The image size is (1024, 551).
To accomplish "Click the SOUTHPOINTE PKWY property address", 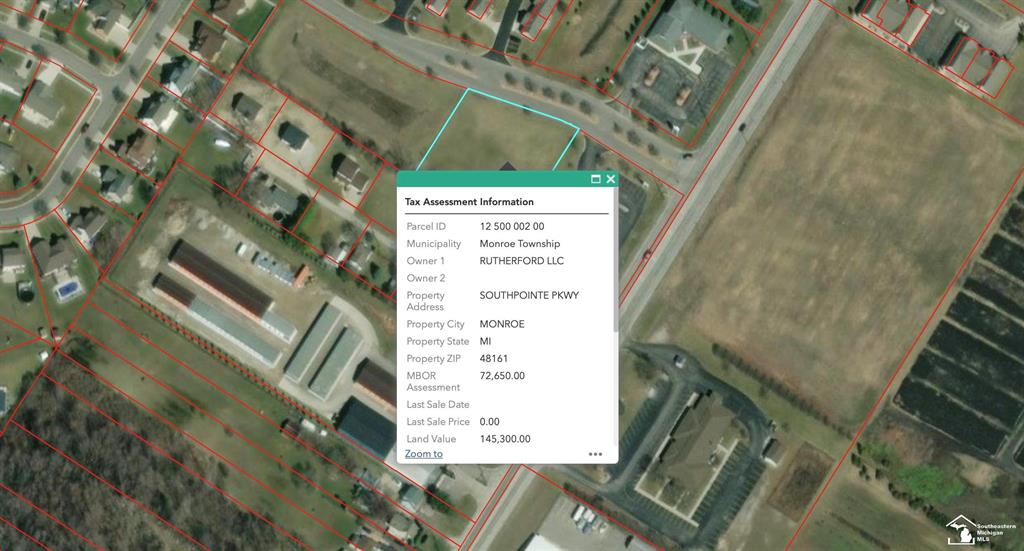I will (x=529, y=296).
